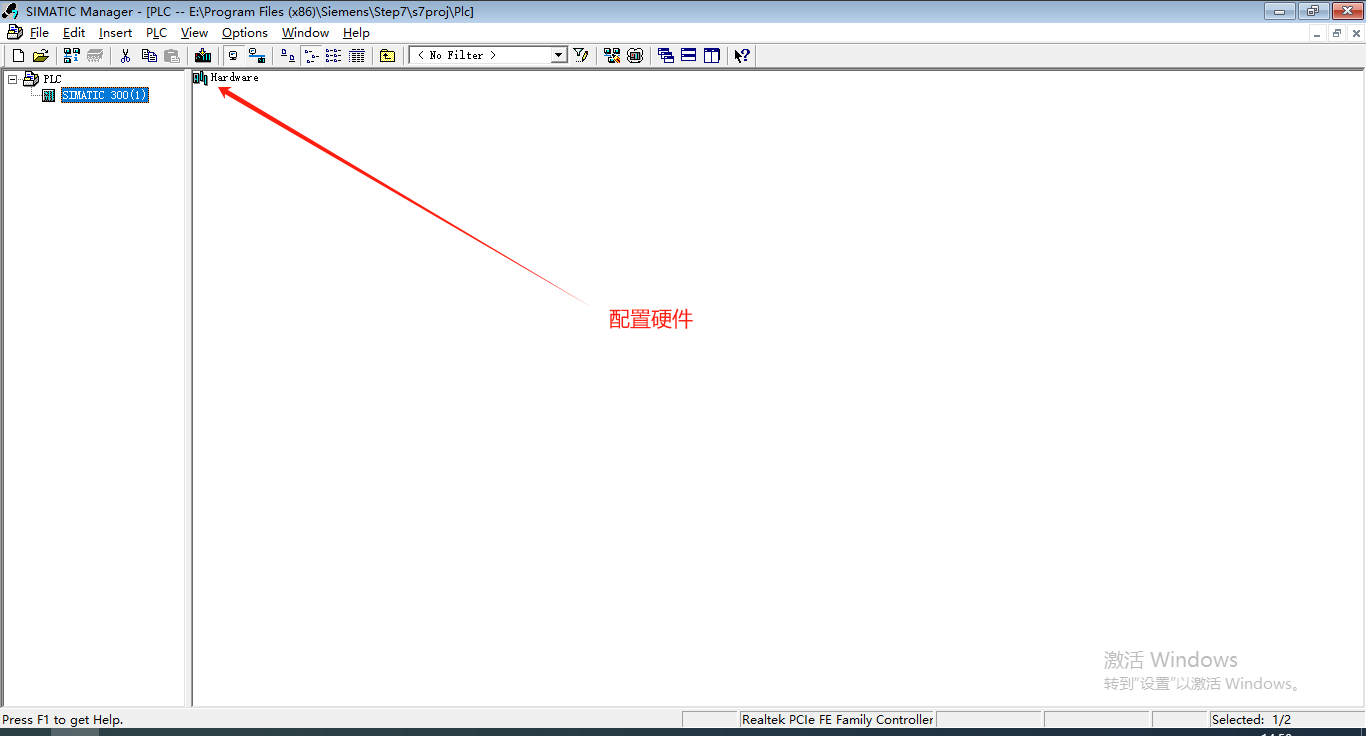Click the context Help arrow-question icon
Screen dimensions: 1366x736
click(742, 56)
